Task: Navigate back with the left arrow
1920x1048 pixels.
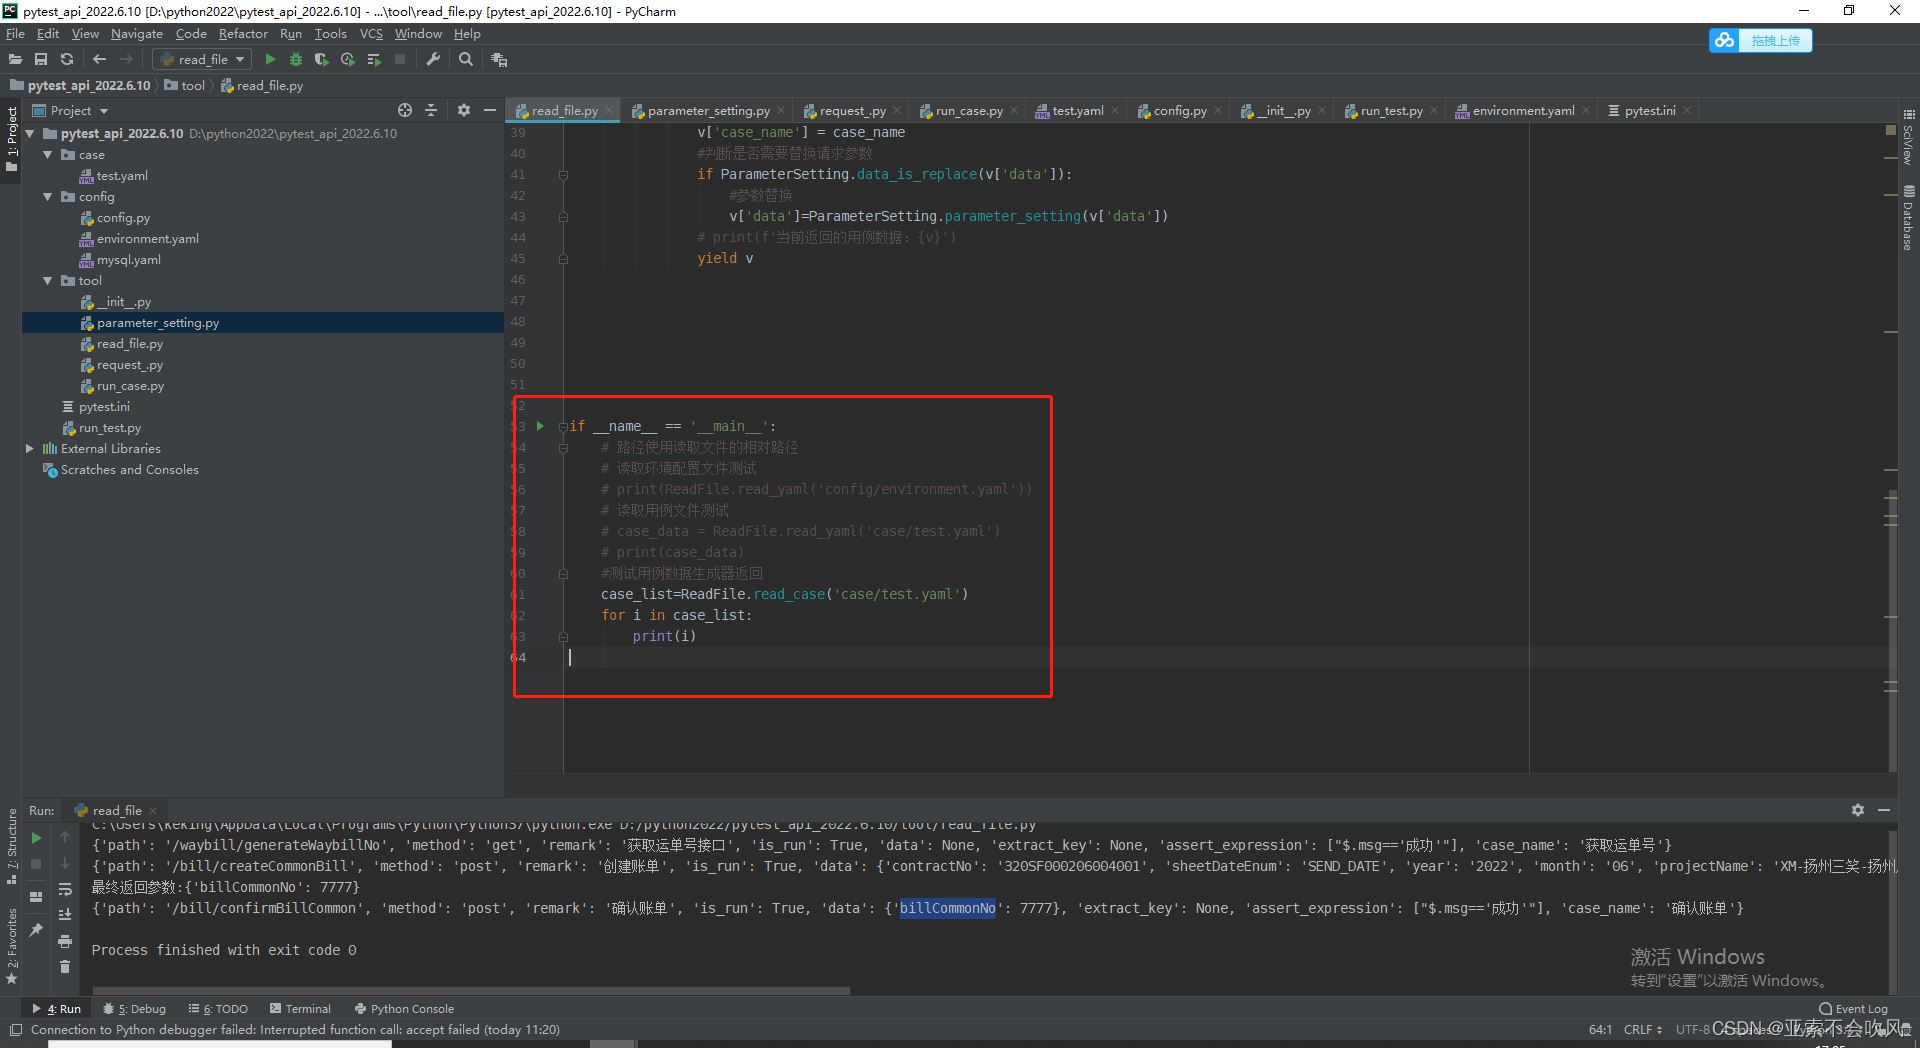Action: [99, 60]
